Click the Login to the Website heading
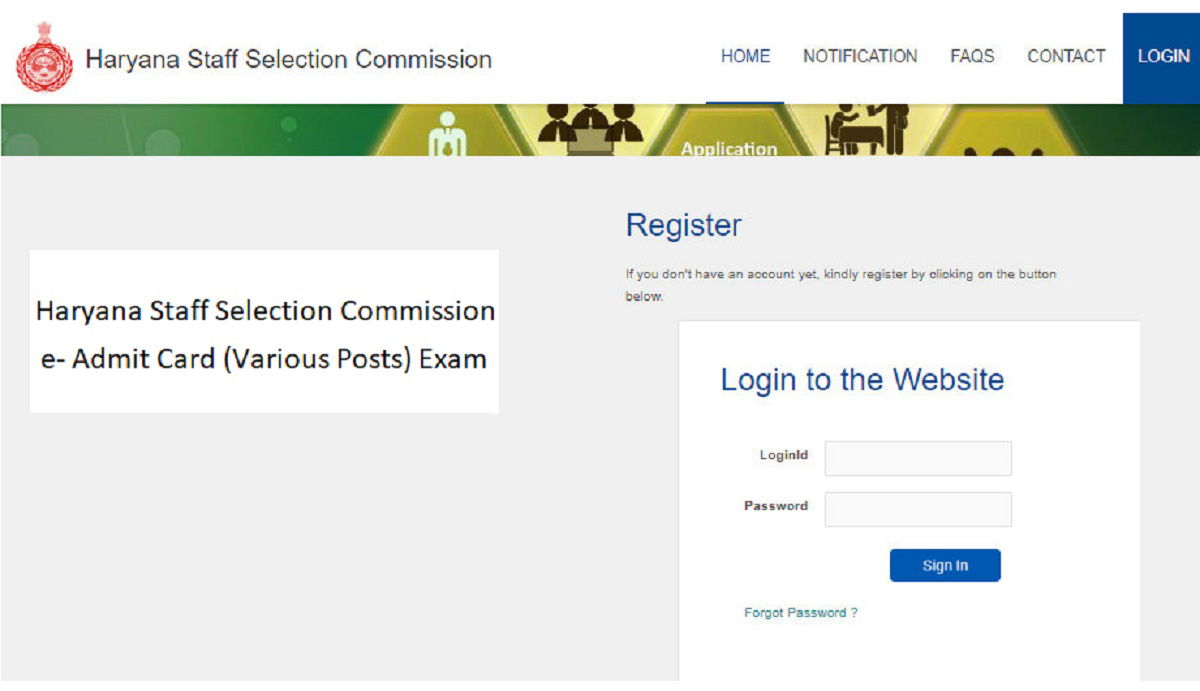1200x691 pixels. point(862,380)
